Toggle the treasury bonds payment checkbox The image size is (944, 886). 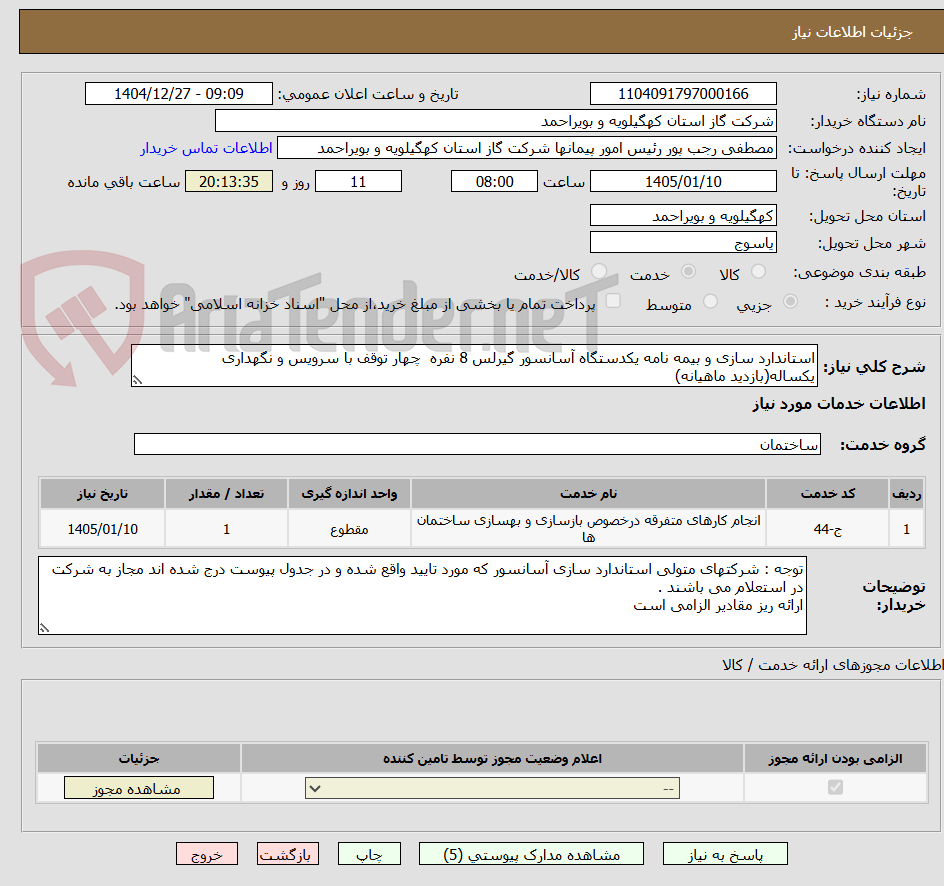(x=613, y=300)
